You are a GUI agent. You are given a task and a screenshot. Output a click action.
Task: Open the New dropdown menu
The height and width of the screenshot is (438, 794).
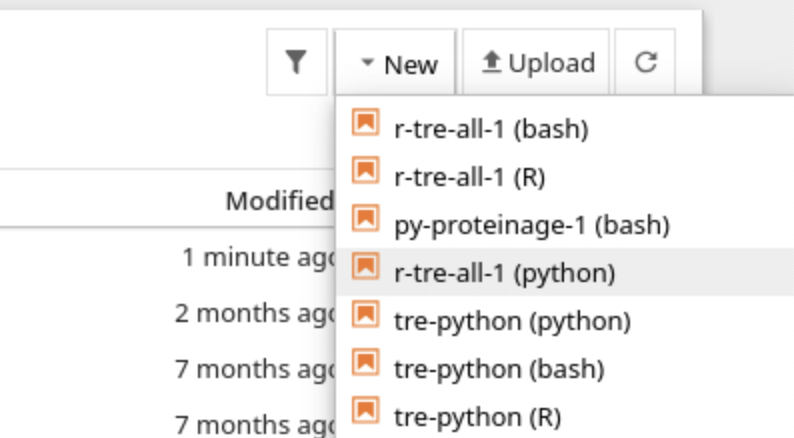coord(397,64)
